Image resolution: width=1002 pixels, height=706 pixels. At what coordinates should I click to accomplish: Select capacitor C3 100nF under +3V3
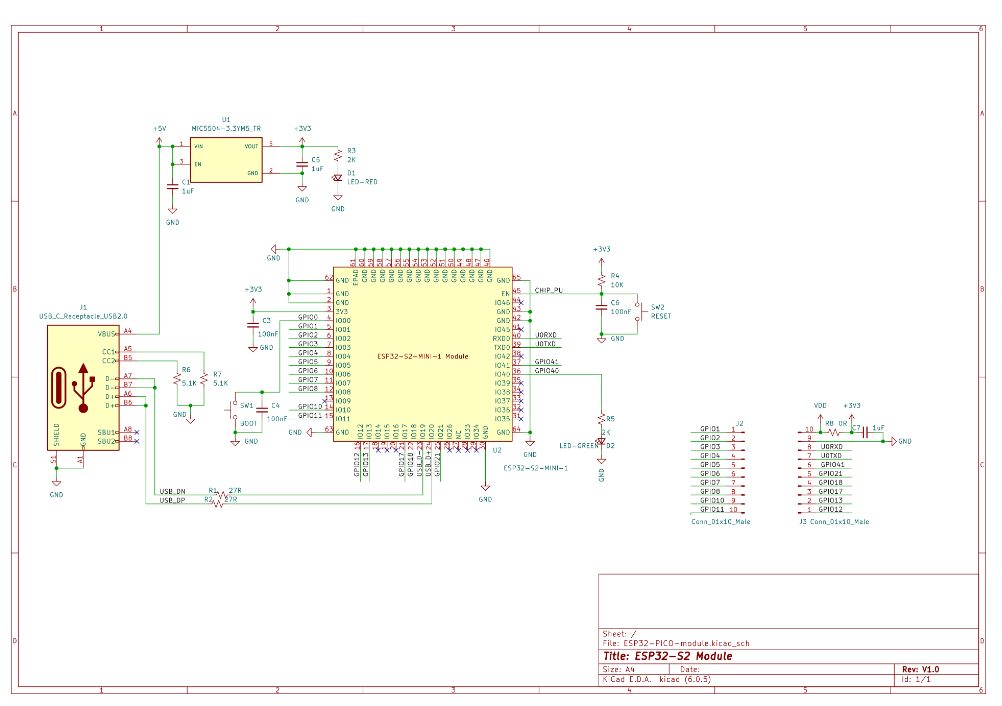[x=253, y=325]
